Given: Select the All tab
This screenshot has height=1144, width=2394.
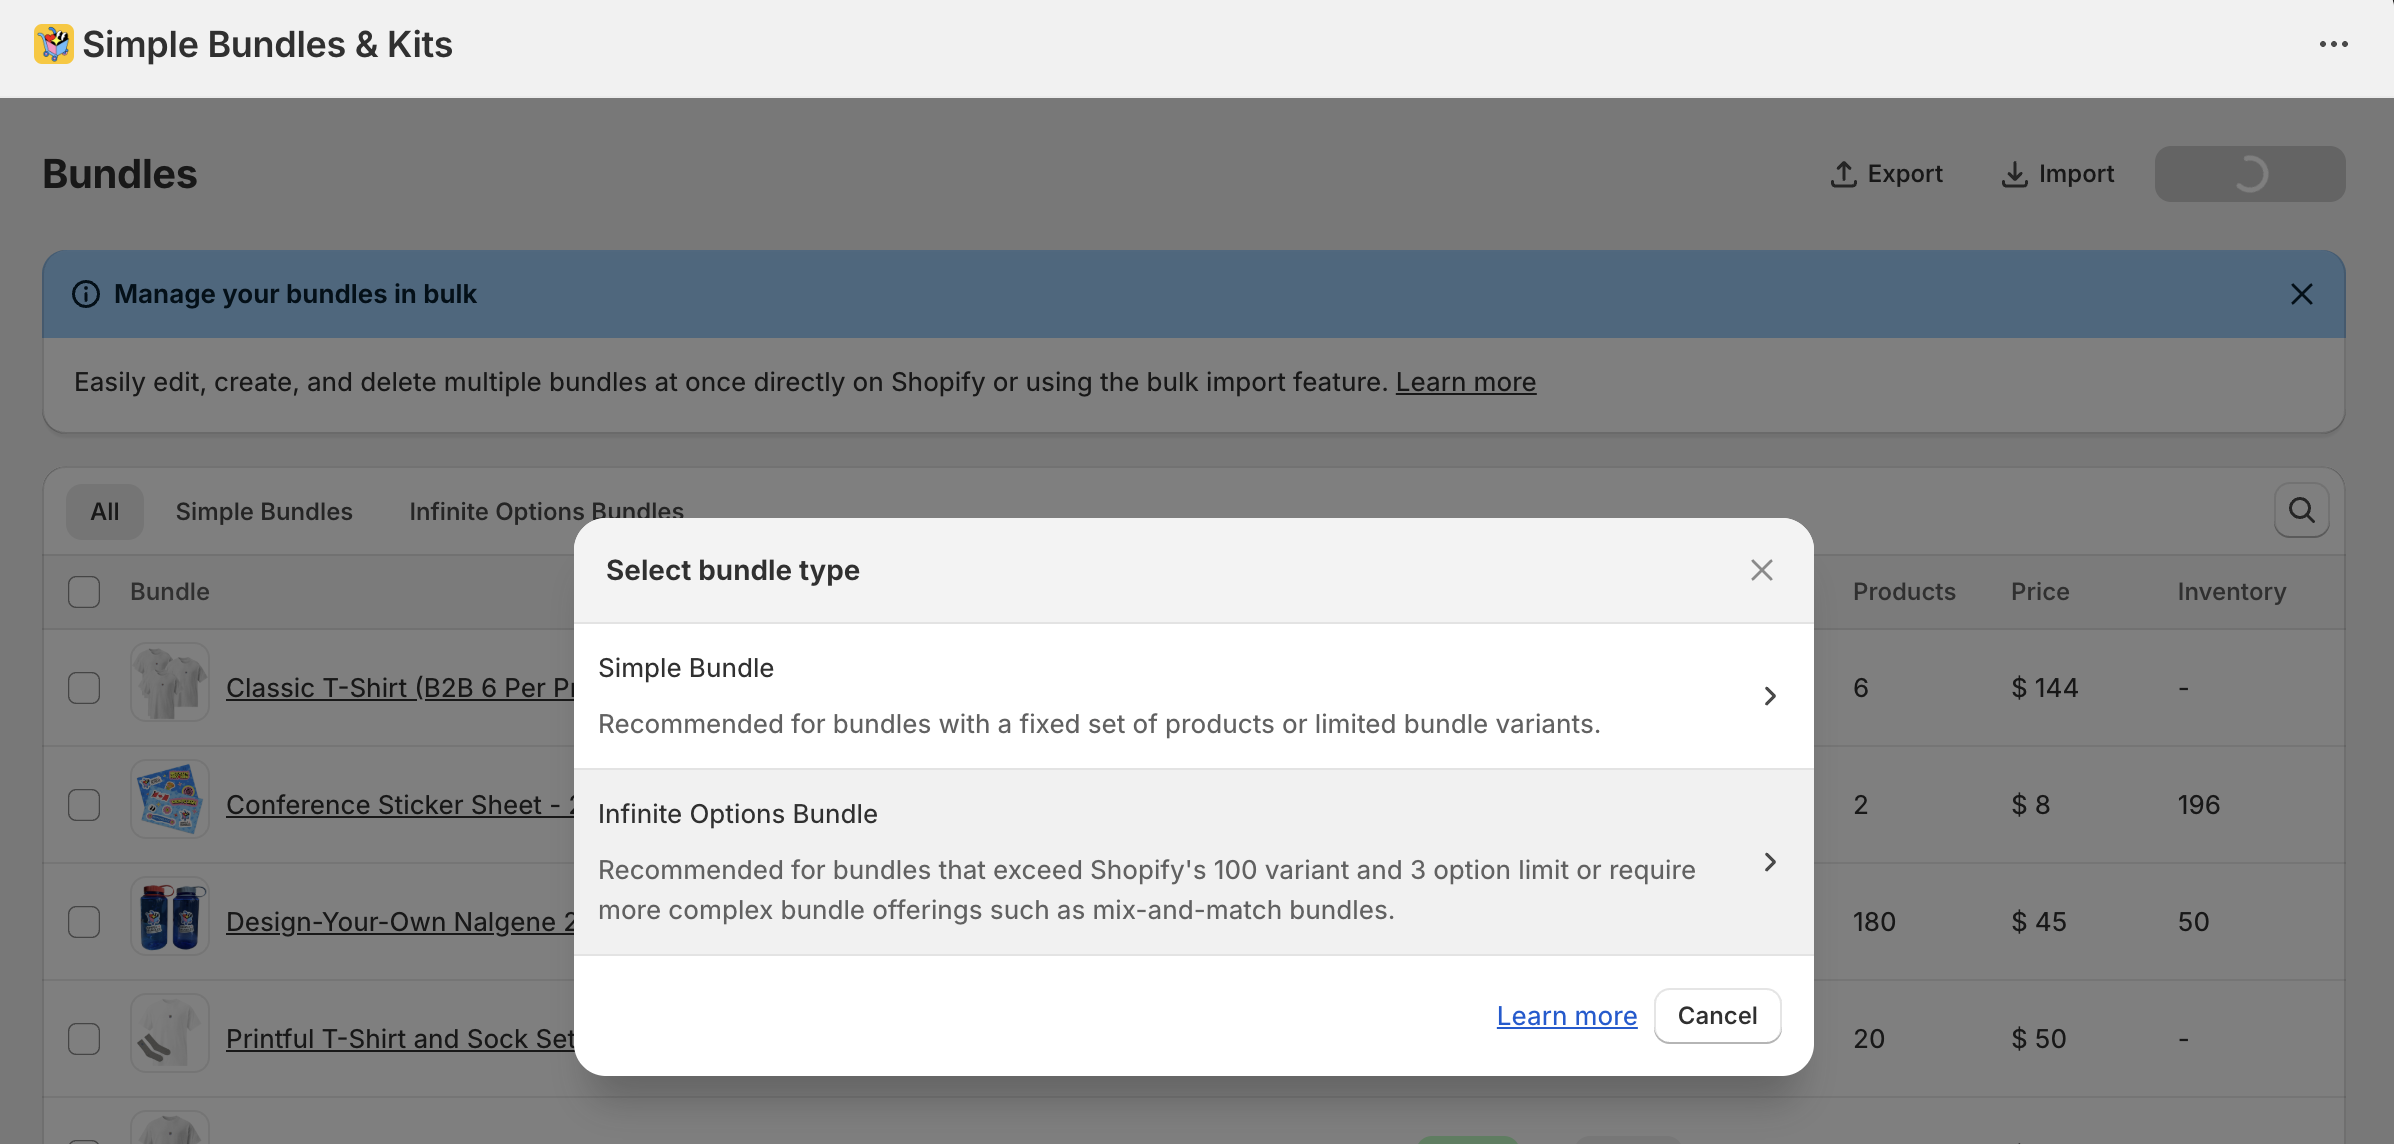Looking at the screenshot, I should pyautogui.click(x=105, y=512).
